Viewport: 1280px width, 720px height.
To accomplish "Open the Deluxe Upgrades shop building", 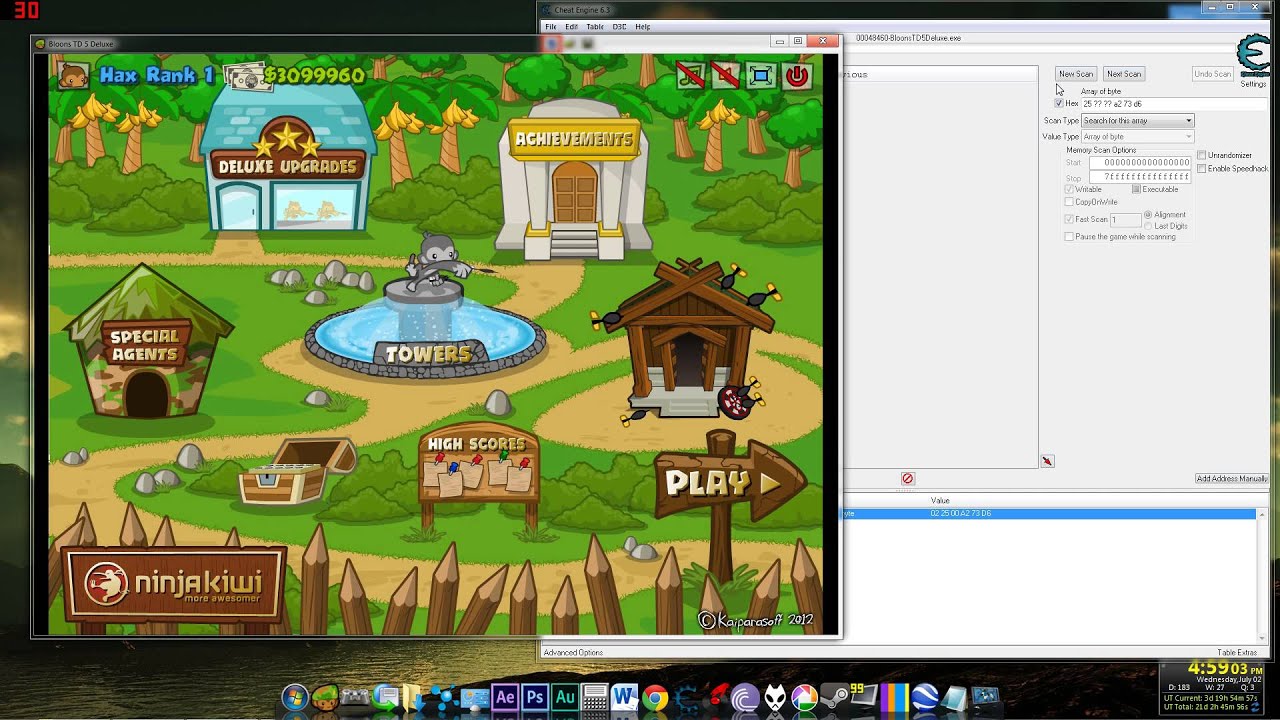I will [288, 160].
